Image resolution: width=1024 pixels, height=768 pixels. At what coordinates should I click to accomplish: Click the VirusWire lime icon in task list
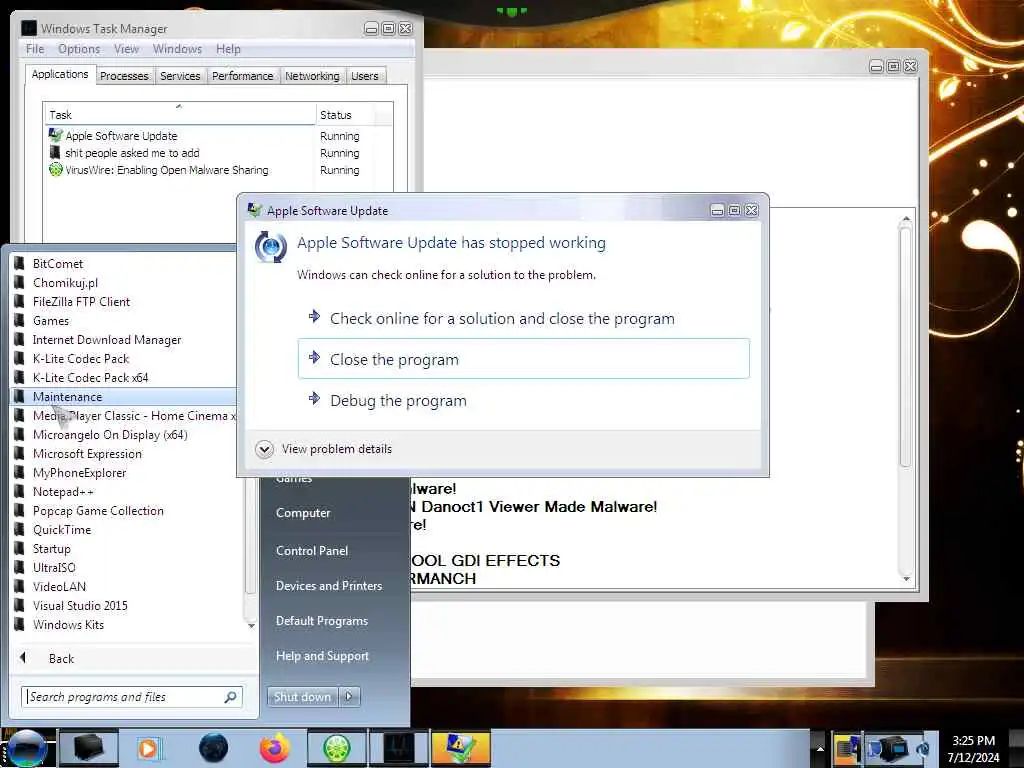click(x=56, y=170)
